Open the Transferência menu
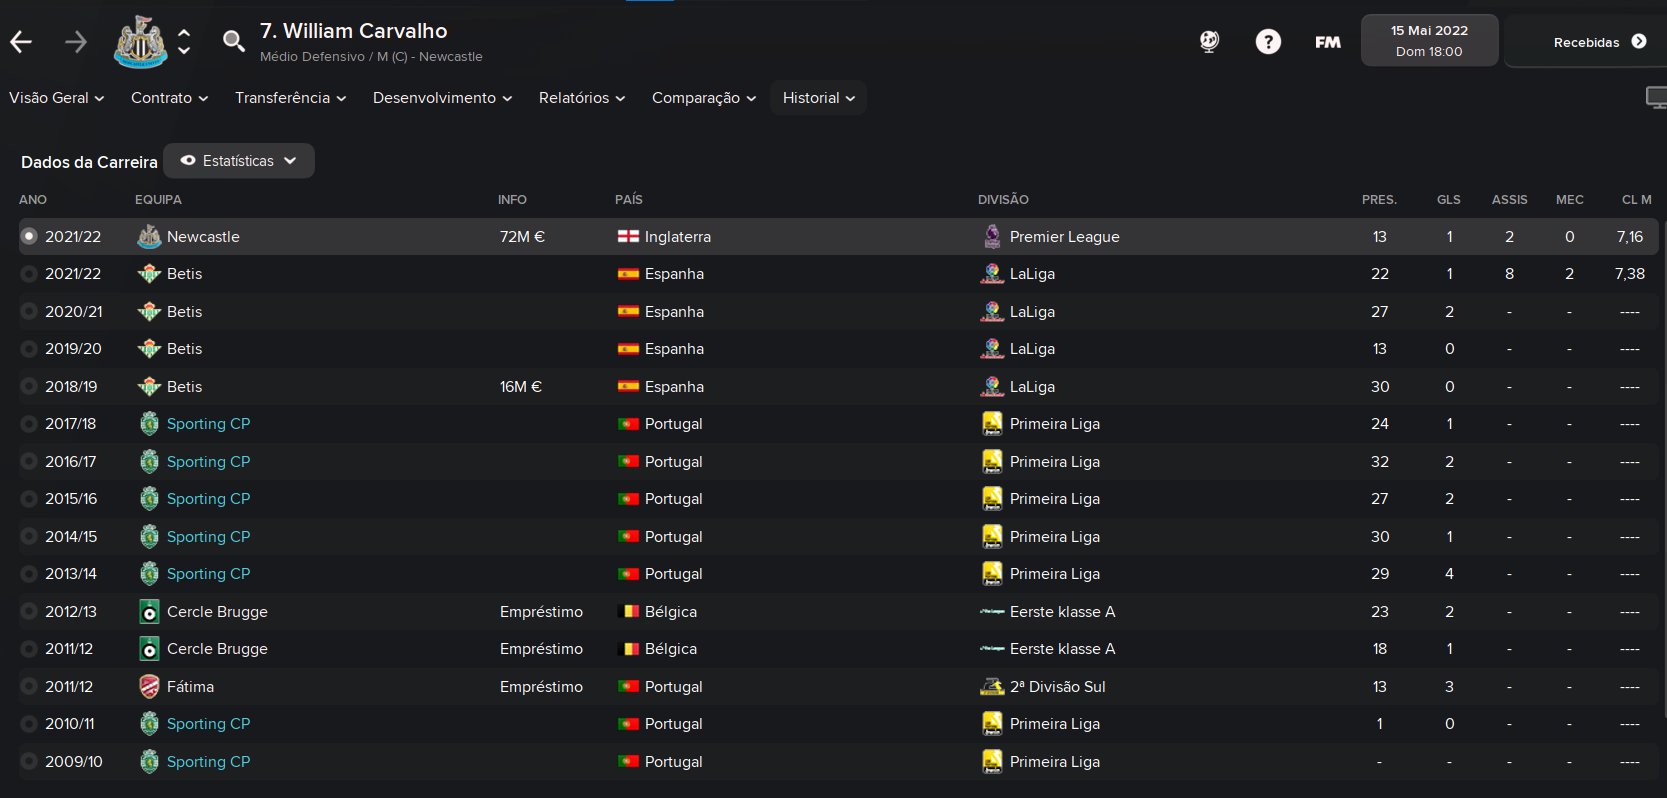This screenshot has width=1667, height=798. [x=291, y=98]
